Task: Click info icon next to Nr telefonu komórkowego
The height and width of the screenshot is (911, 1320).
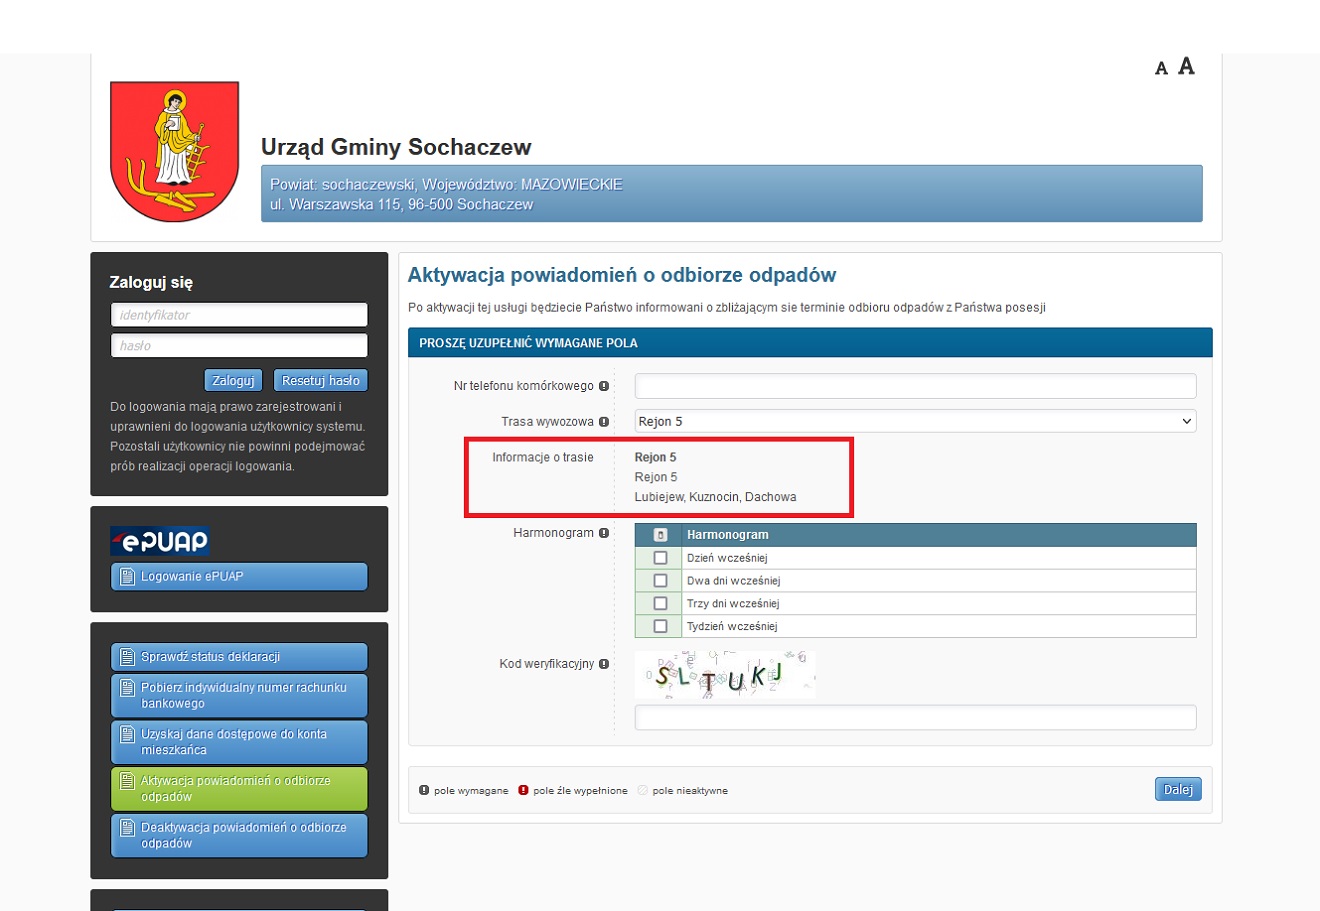Action: point(604,386)
